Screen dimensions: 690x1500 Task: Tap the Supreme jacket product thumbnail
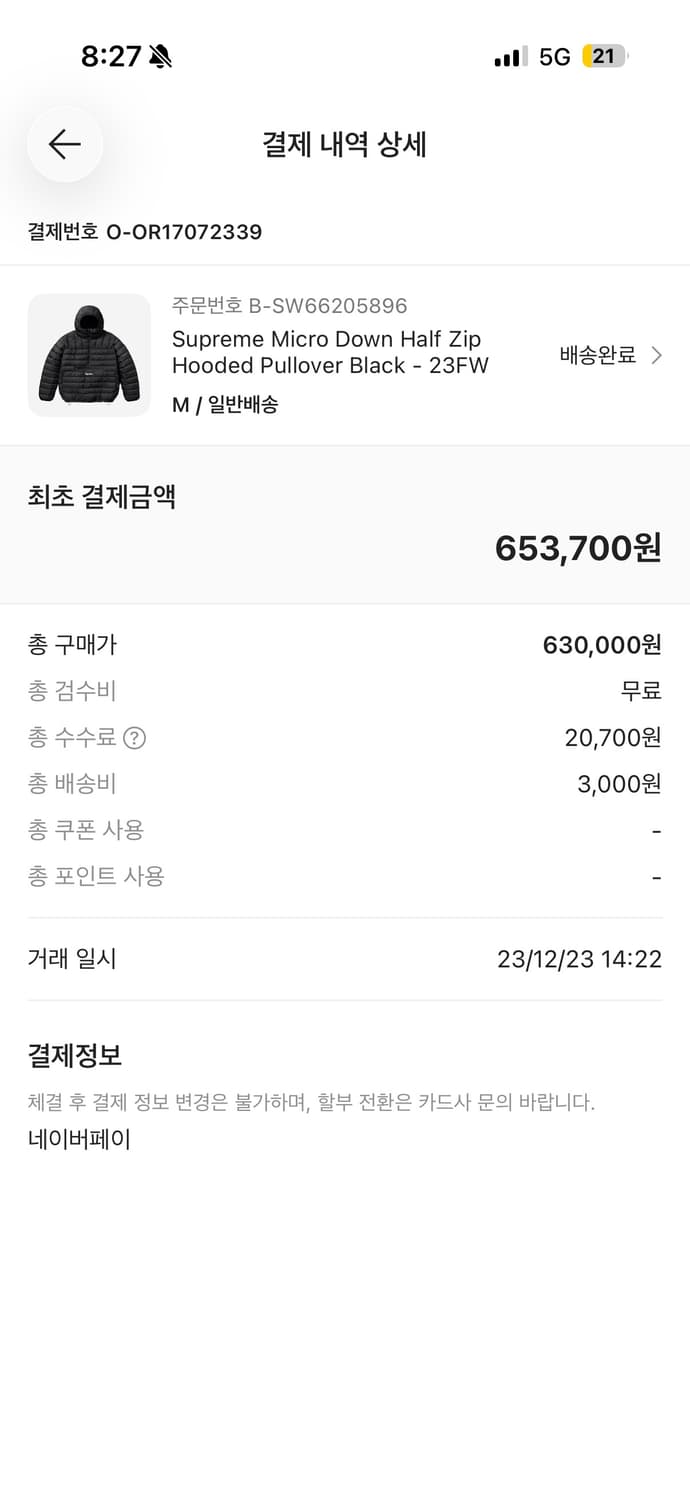89,355
